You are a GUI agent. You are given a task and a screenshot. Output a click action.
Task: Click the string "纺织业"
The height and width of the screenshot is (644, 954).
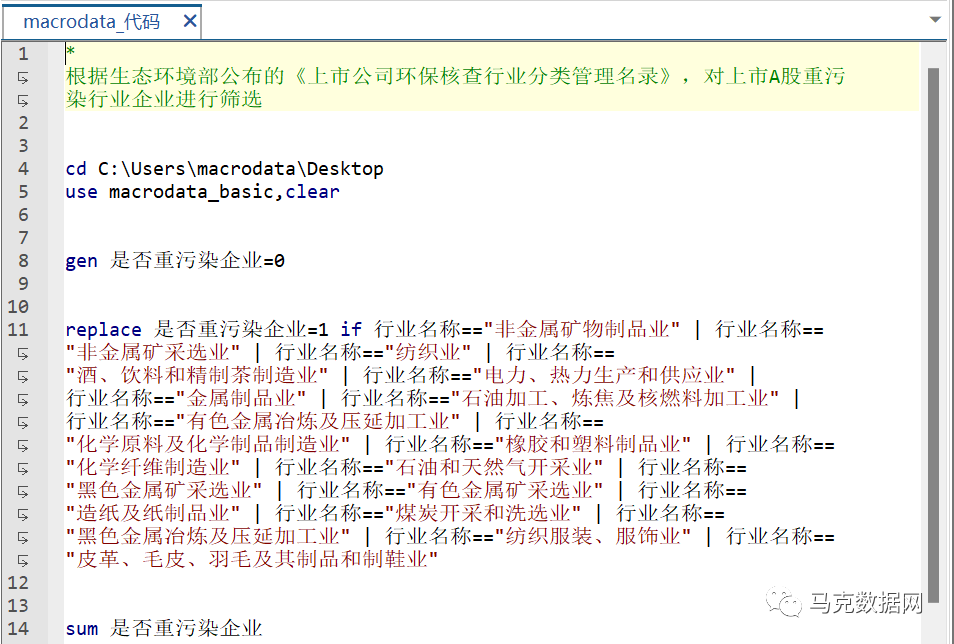click(x=428, y=352)
